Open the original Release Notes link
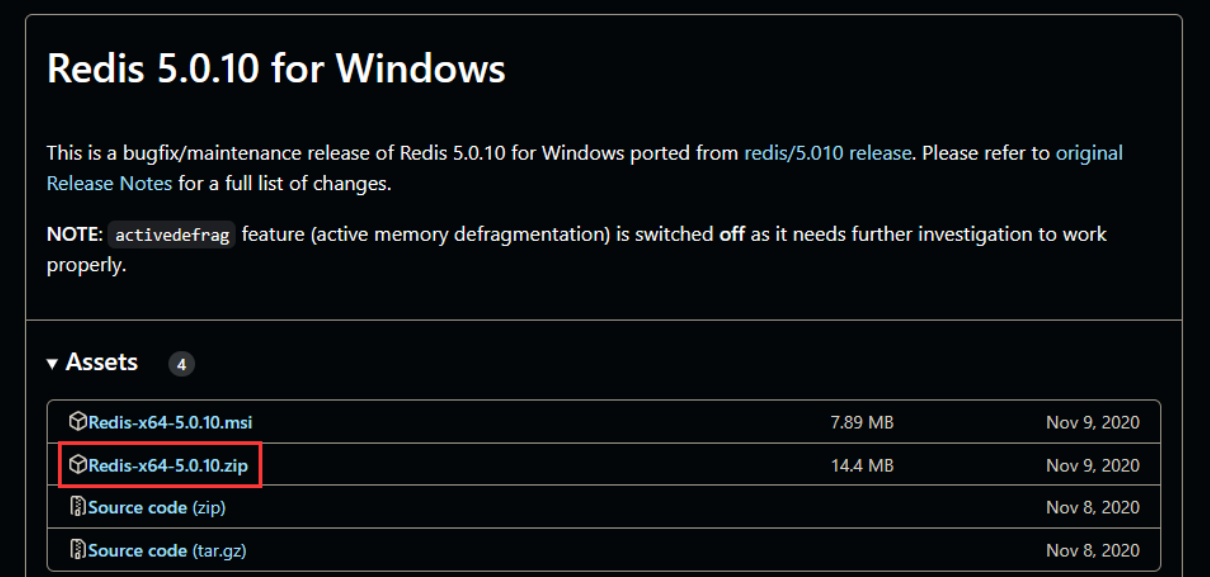 tap(1088, 153)
